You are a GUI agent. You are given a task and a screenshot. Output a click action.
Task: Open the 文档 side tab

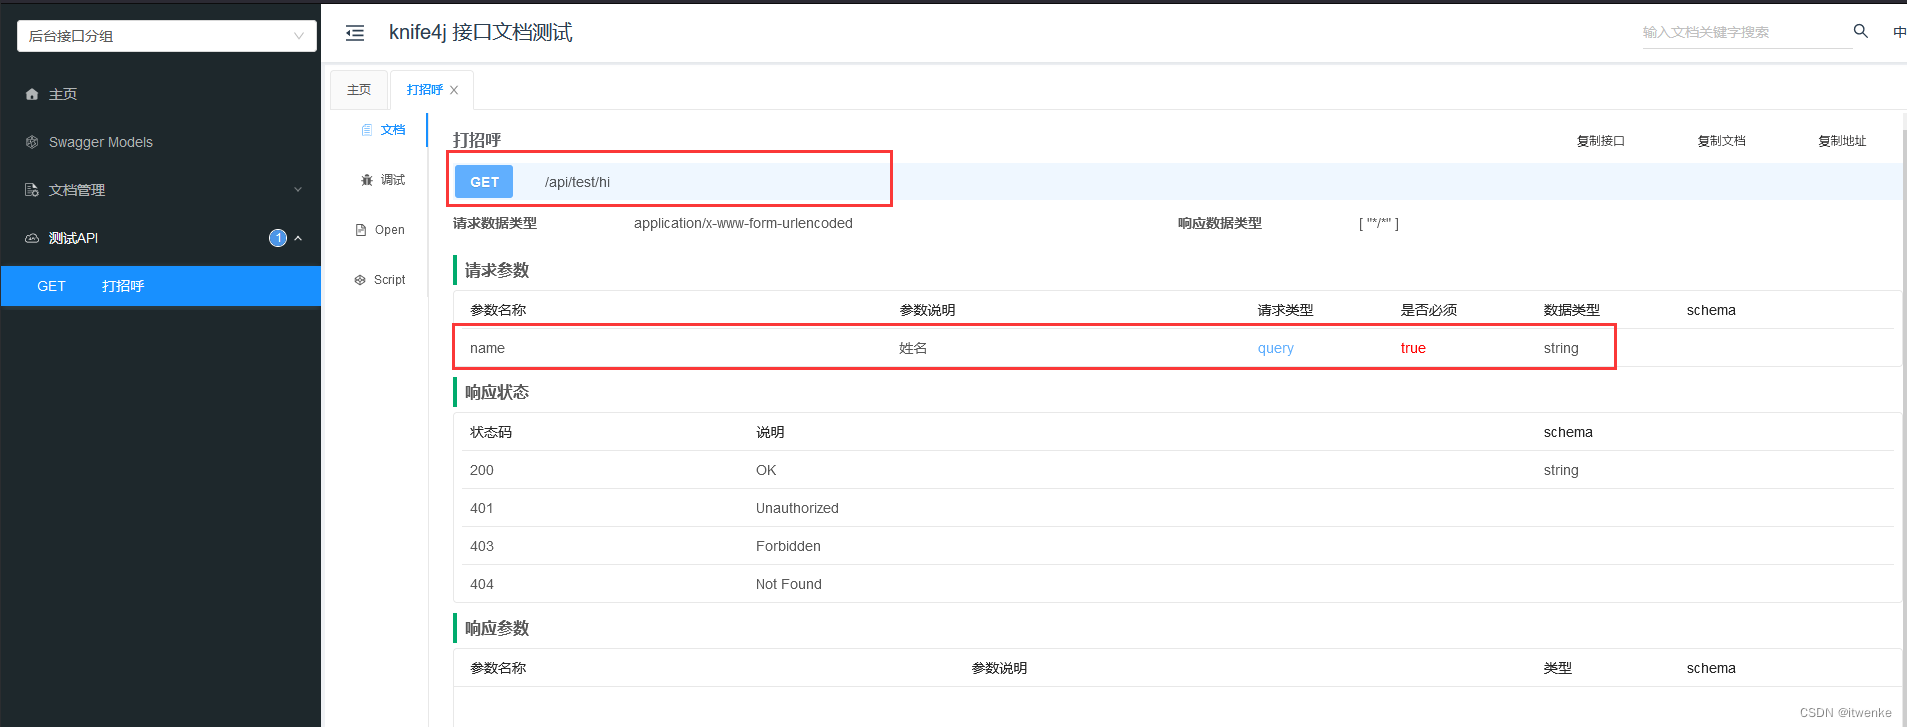click(383, 130)
